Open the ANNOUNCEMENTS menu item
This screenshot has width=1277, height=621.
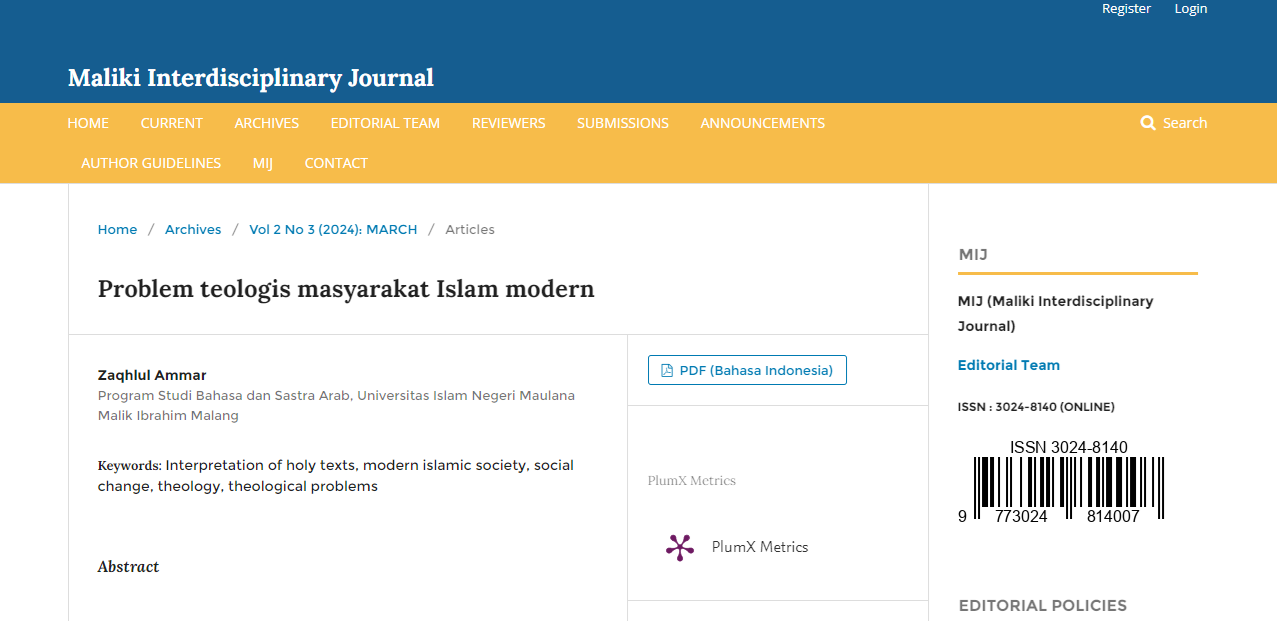[762, 123]
